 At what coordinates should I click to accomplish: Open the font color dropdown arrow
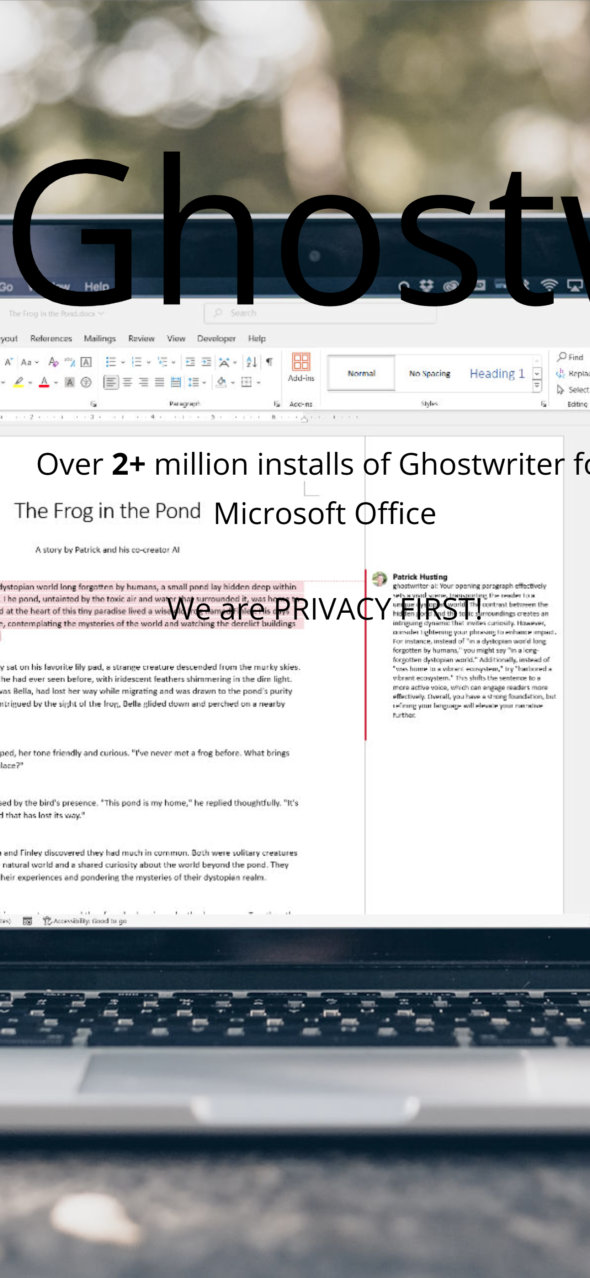point(56,381)
